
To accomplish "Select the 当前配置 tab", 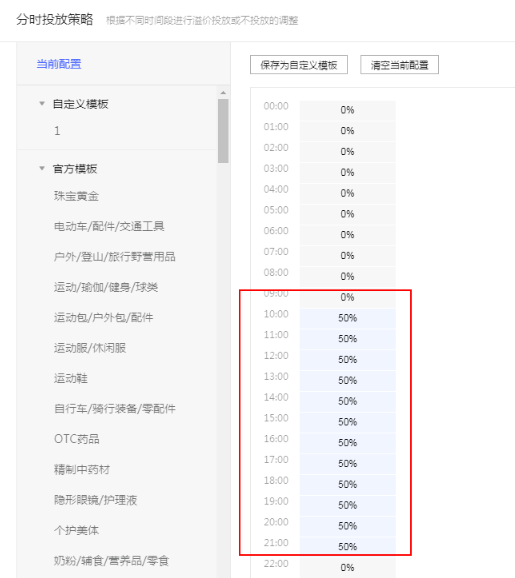I will (59, 64).
